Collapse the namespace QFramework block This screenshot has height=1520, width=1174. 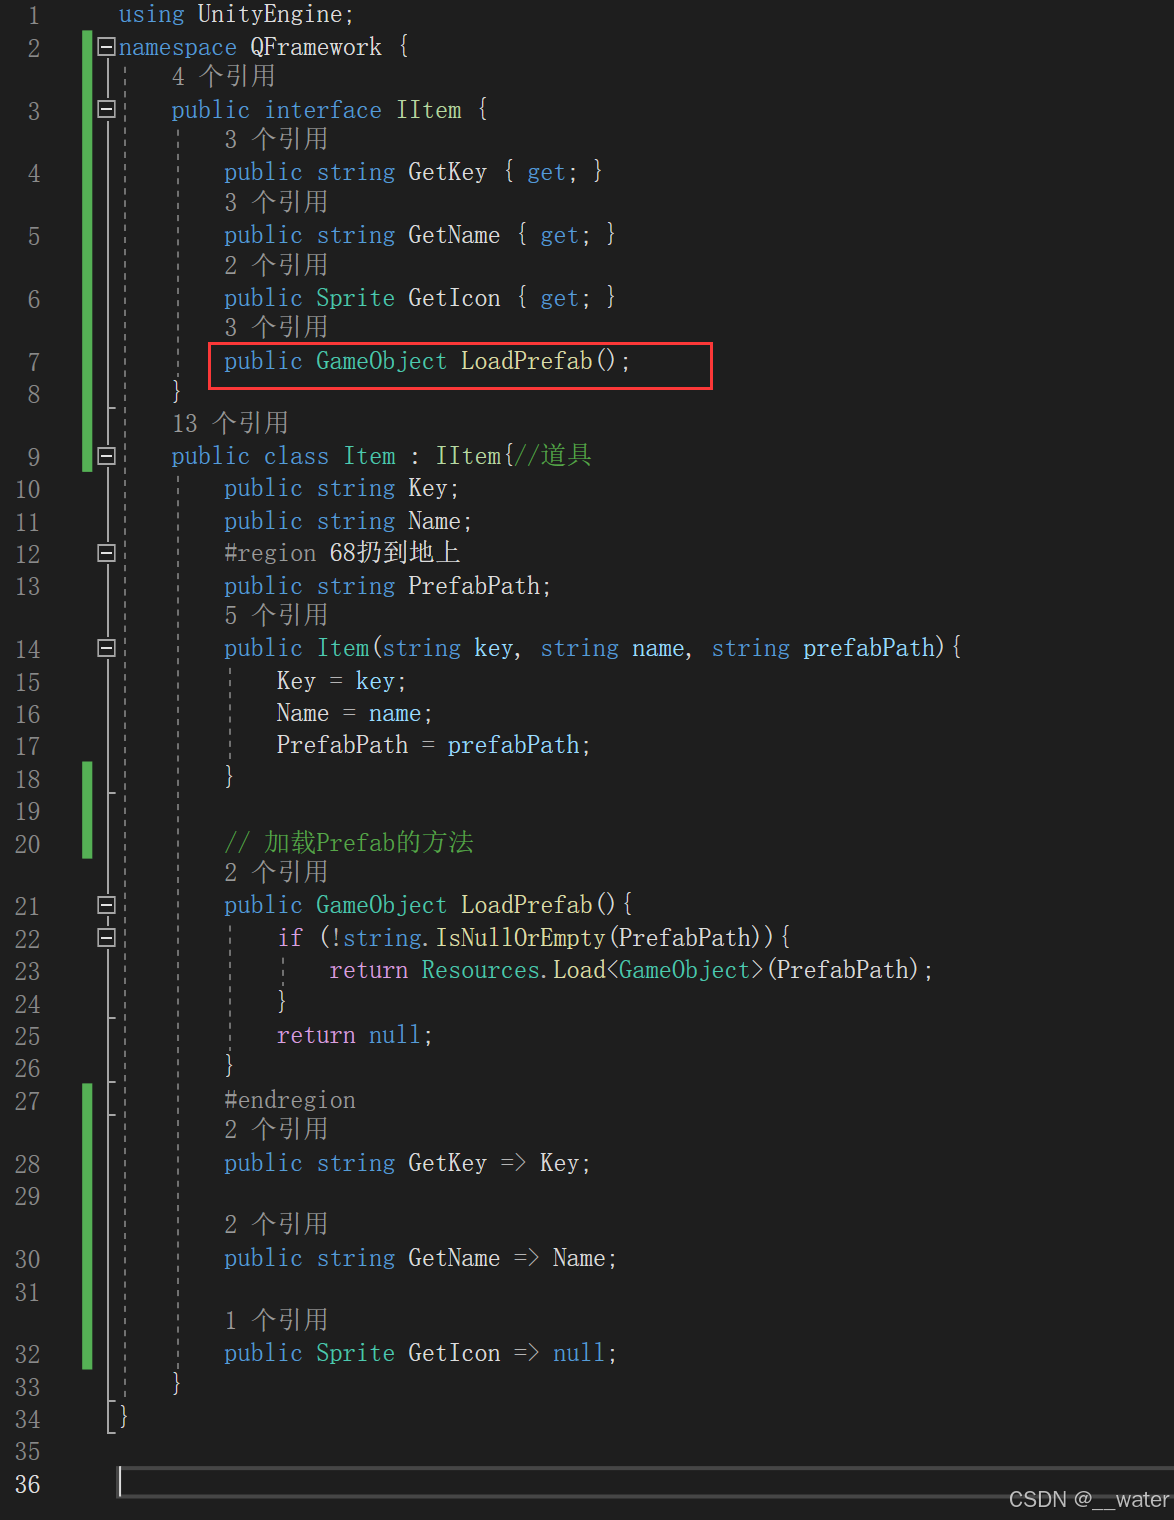tap(107, 46)
